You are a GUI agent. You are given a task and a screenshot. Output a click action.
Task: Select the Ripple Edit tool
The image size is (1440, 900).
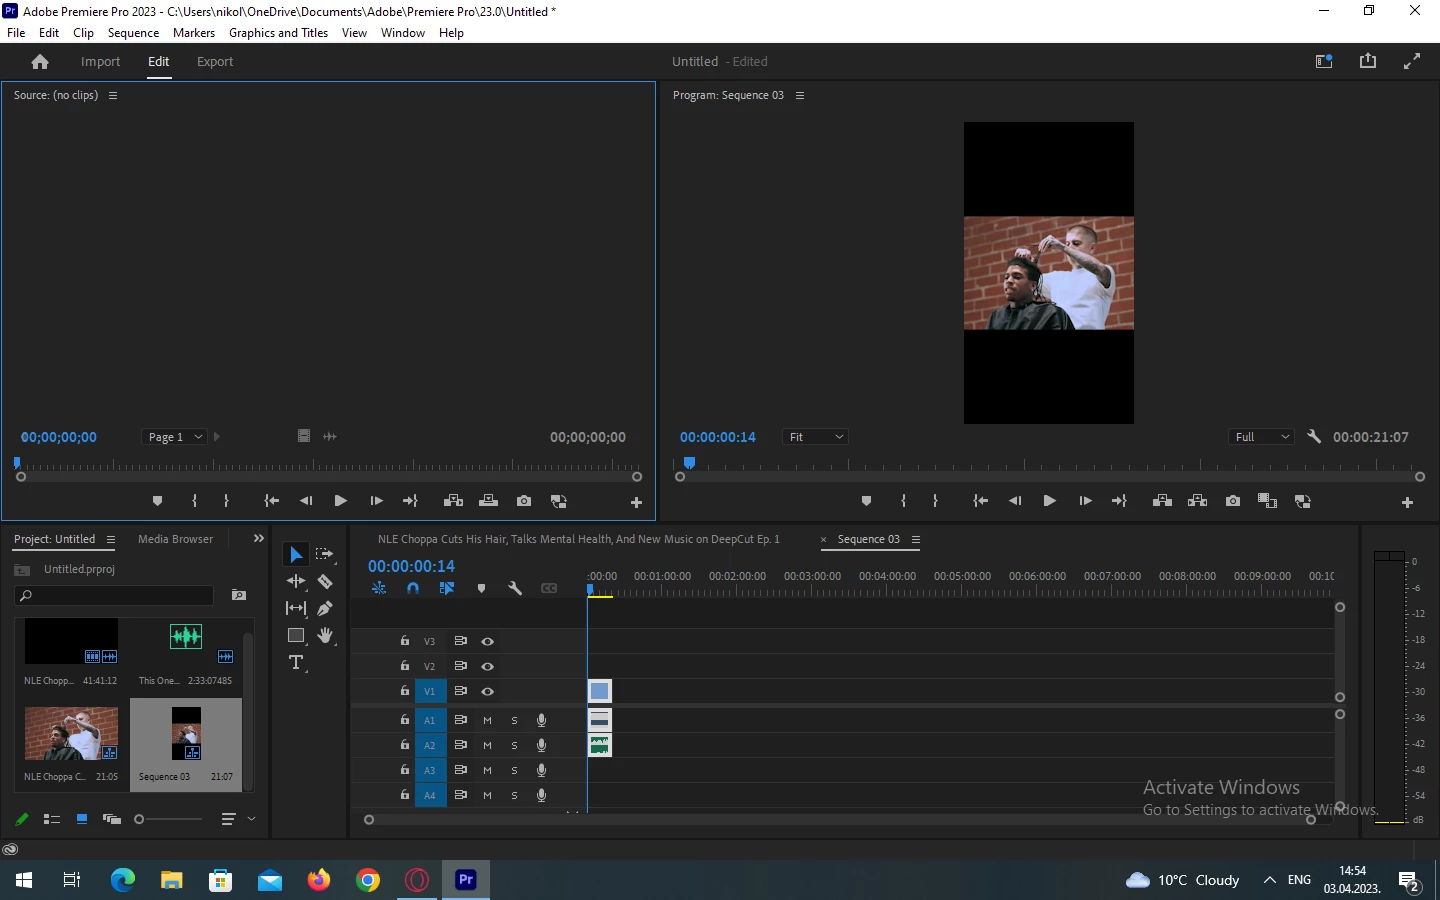(296, 581)
